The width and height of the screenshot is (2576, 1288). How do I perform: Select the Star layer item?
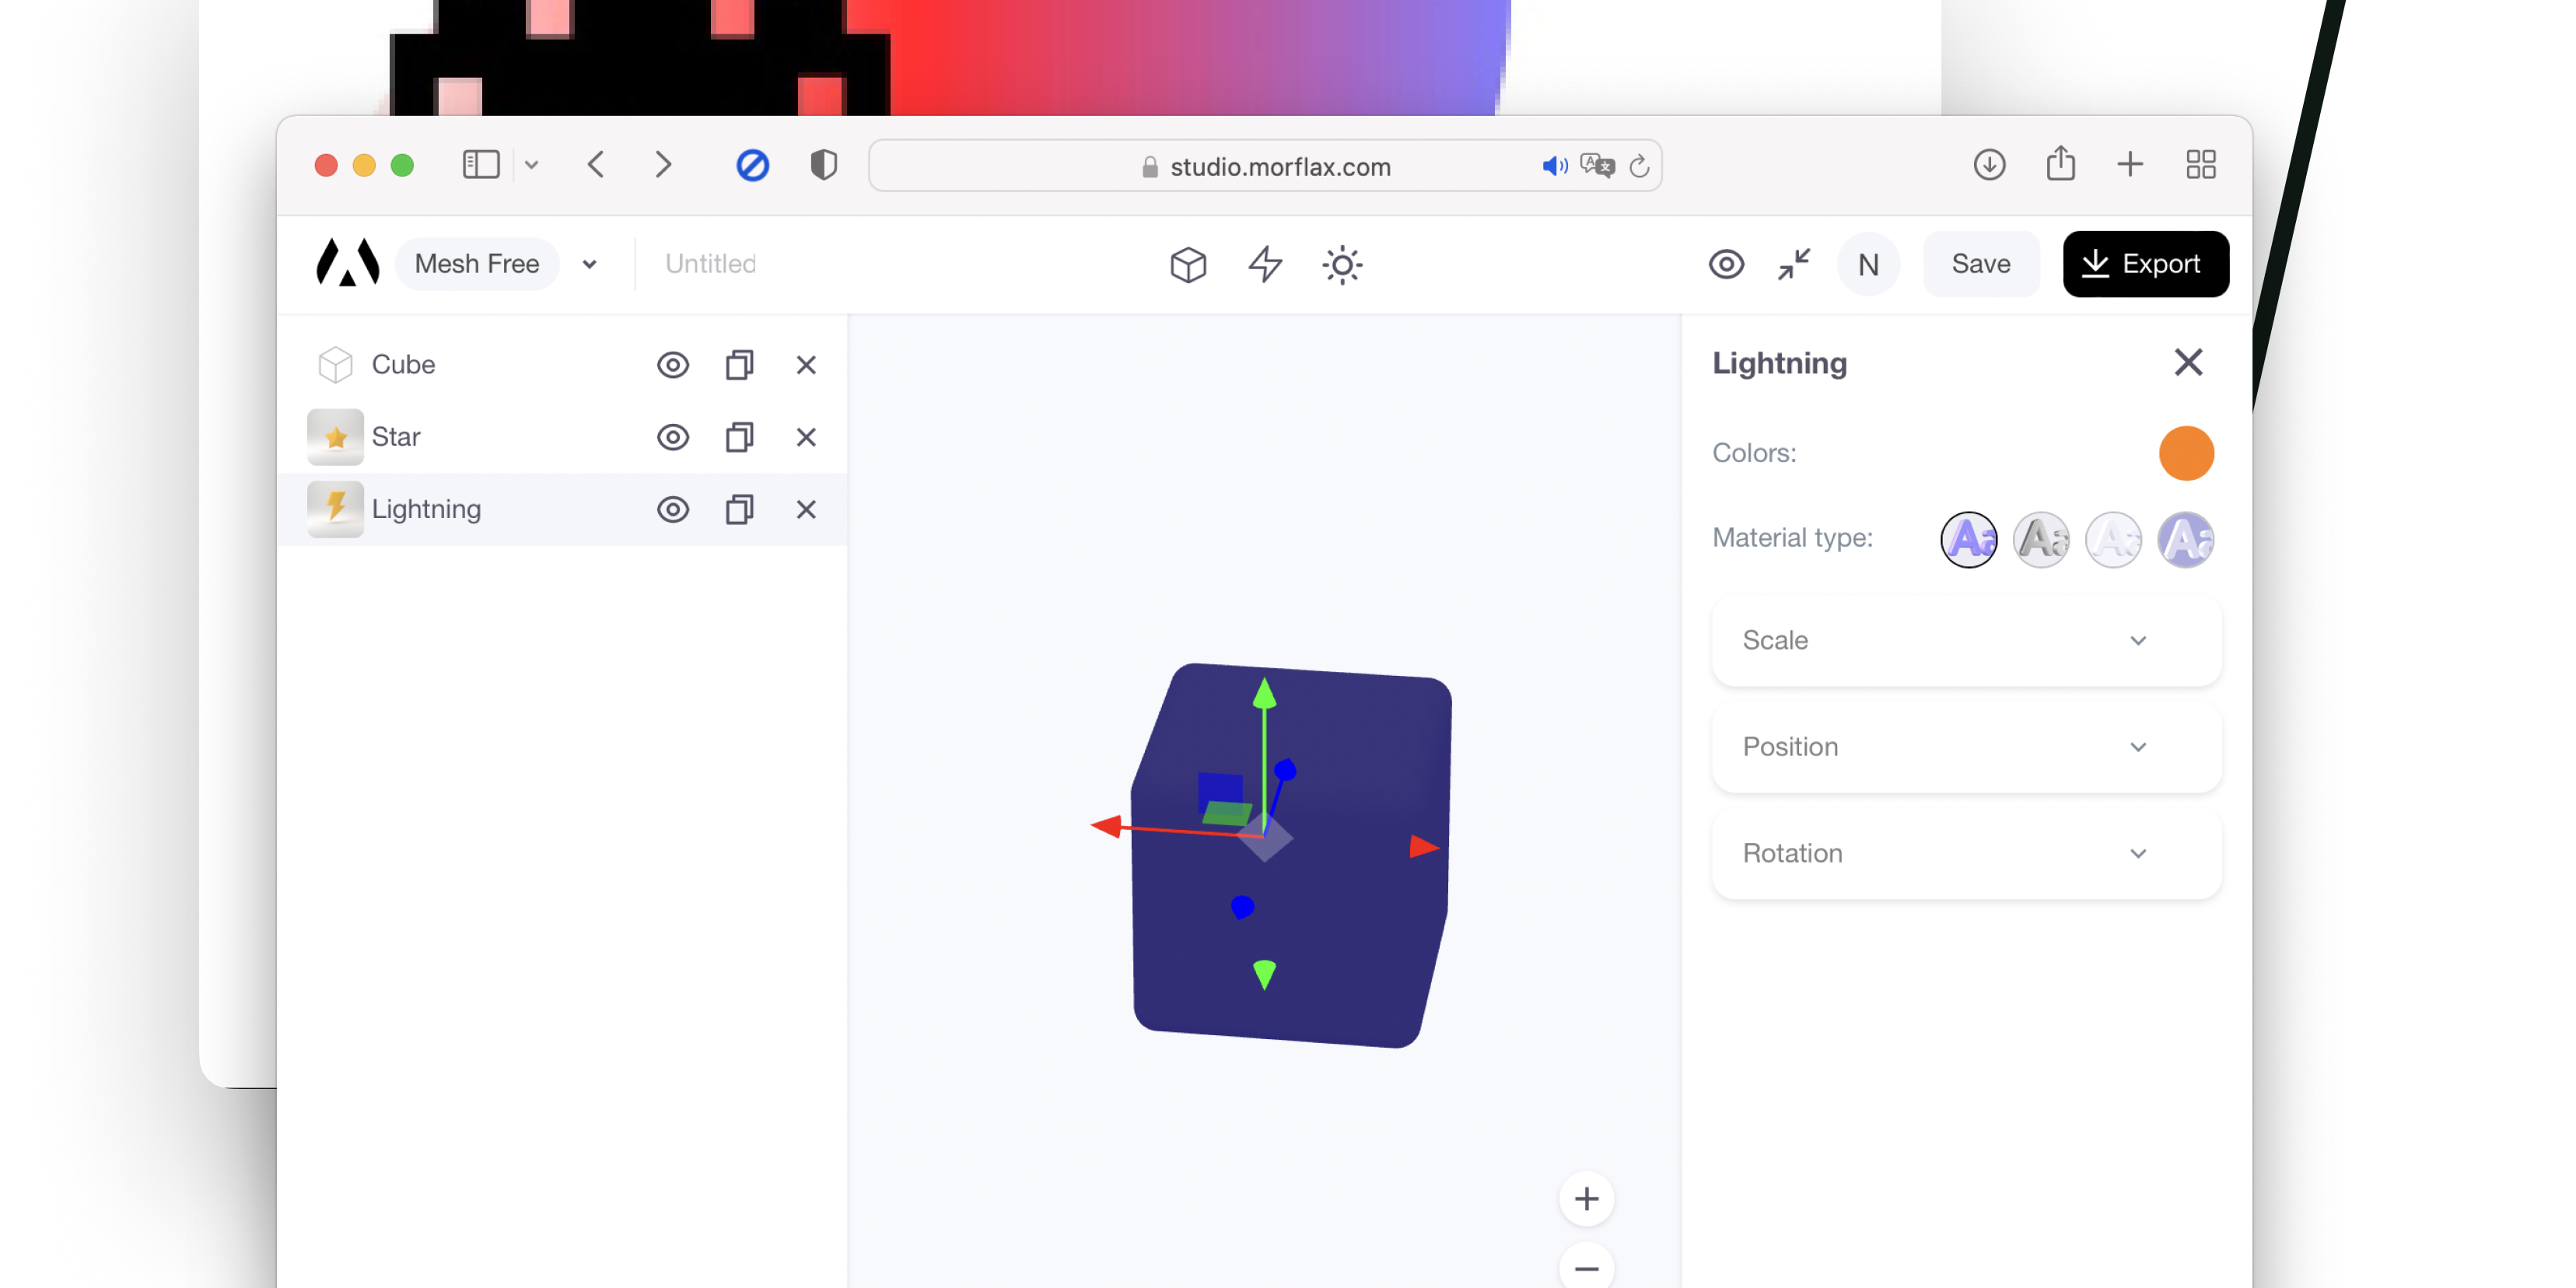pyautogui.click(x=396, y=437)
